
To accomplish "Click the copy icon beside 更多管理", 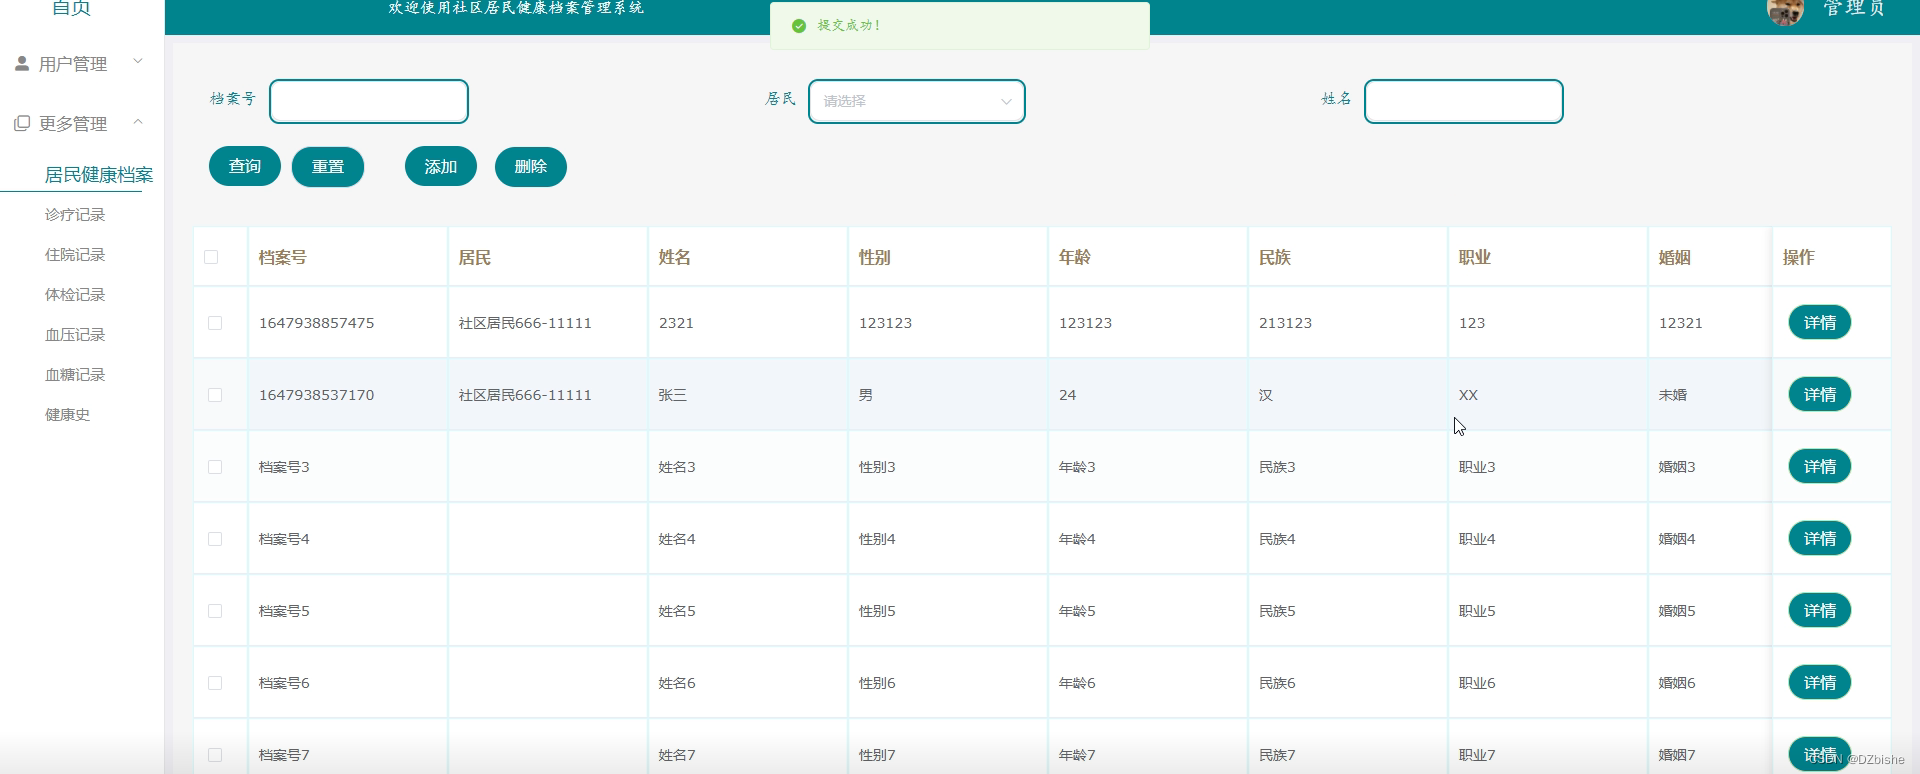I will (22, 123).
